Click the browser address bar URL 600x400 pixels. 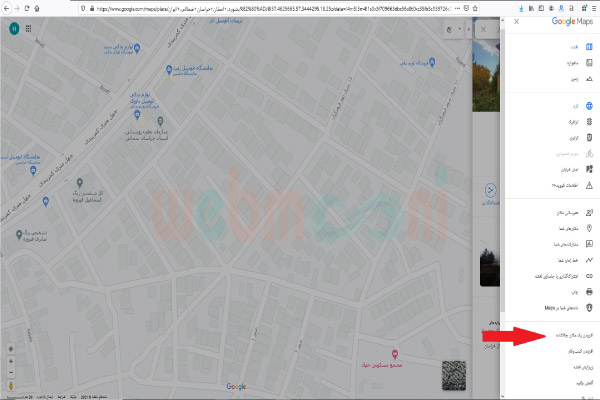[x=250, y=7]
